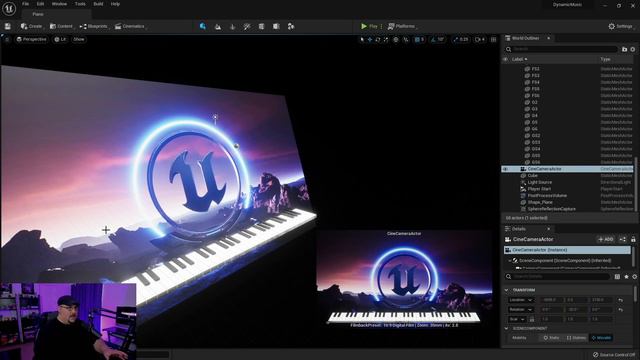Open World Outliner settings gear
This screenshot has width=640, height=360.
(633, 49)
